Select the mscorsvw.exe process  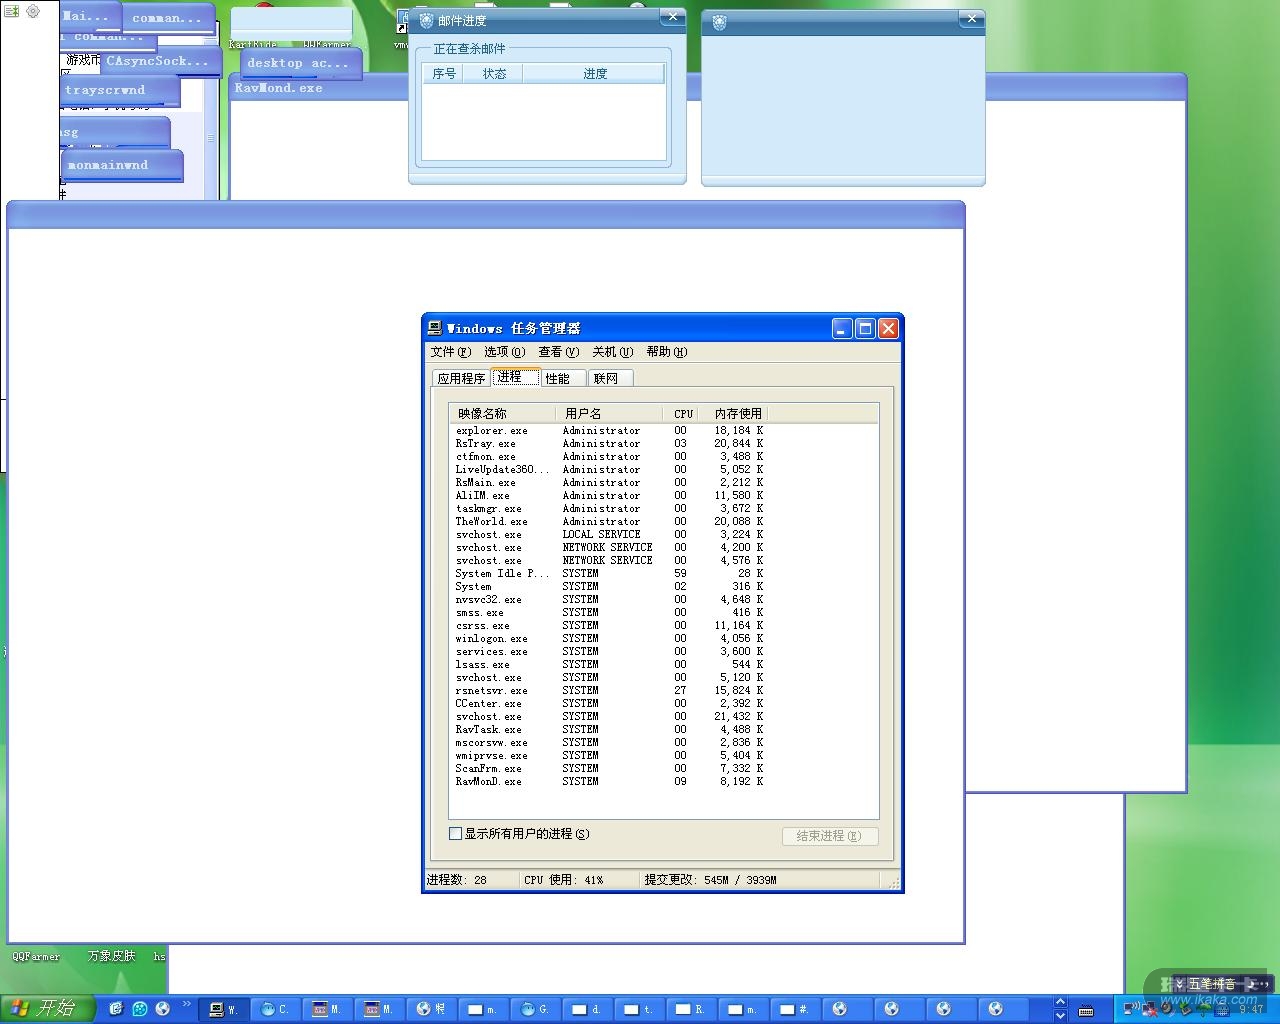pos(610,743)
